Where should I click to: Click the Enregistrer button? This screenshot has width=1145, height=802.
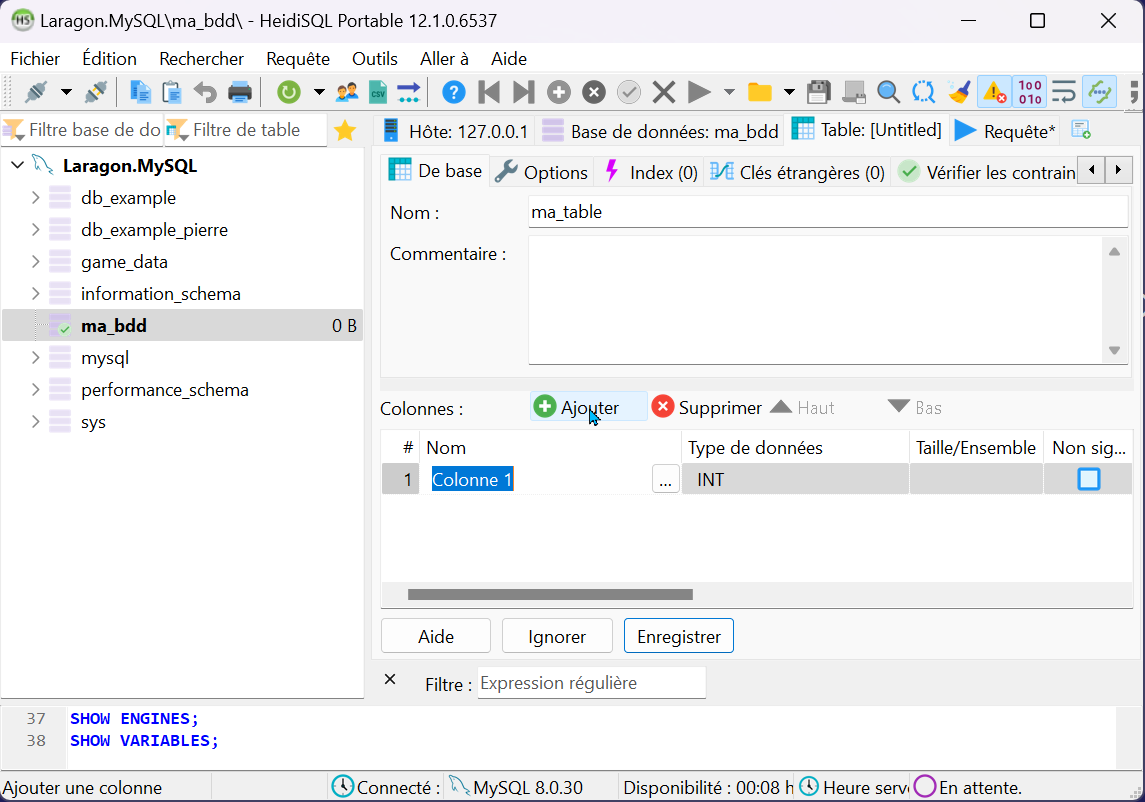678,636
